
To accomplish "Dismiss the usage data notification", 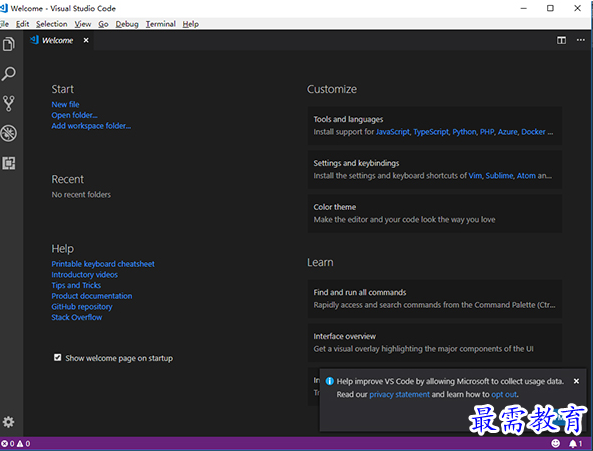I will 576,381.
